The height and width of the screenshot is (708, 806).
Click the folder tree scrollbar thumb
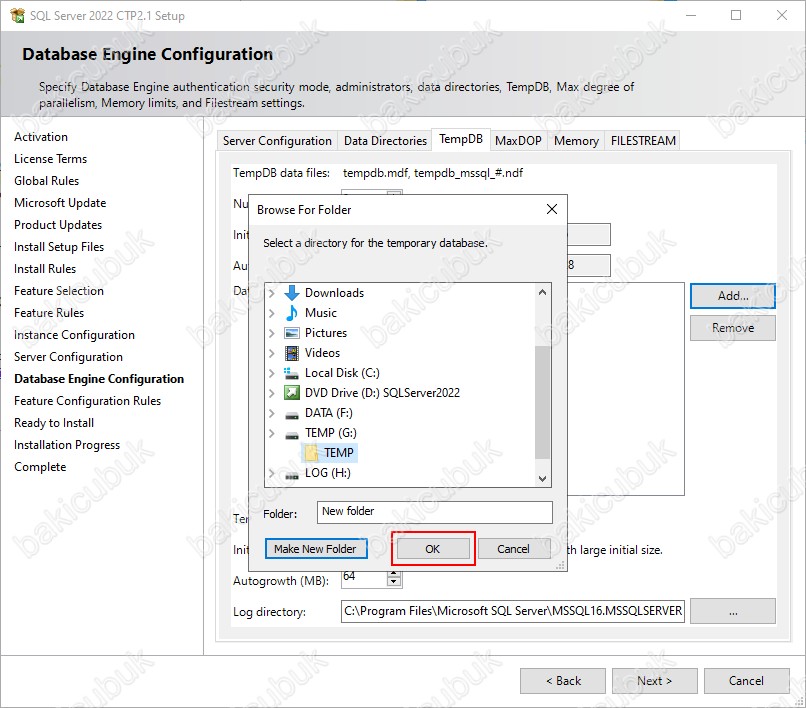542,402
